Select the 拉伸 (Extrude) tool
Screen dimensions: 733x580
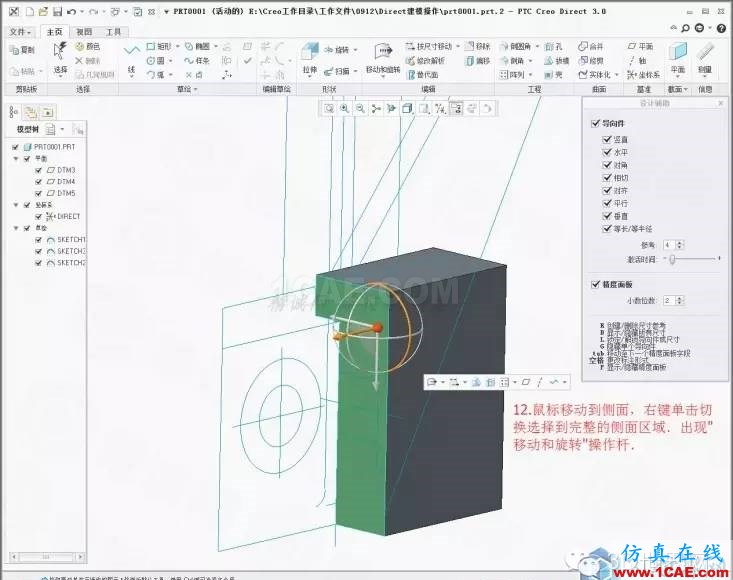click(309, 60)
